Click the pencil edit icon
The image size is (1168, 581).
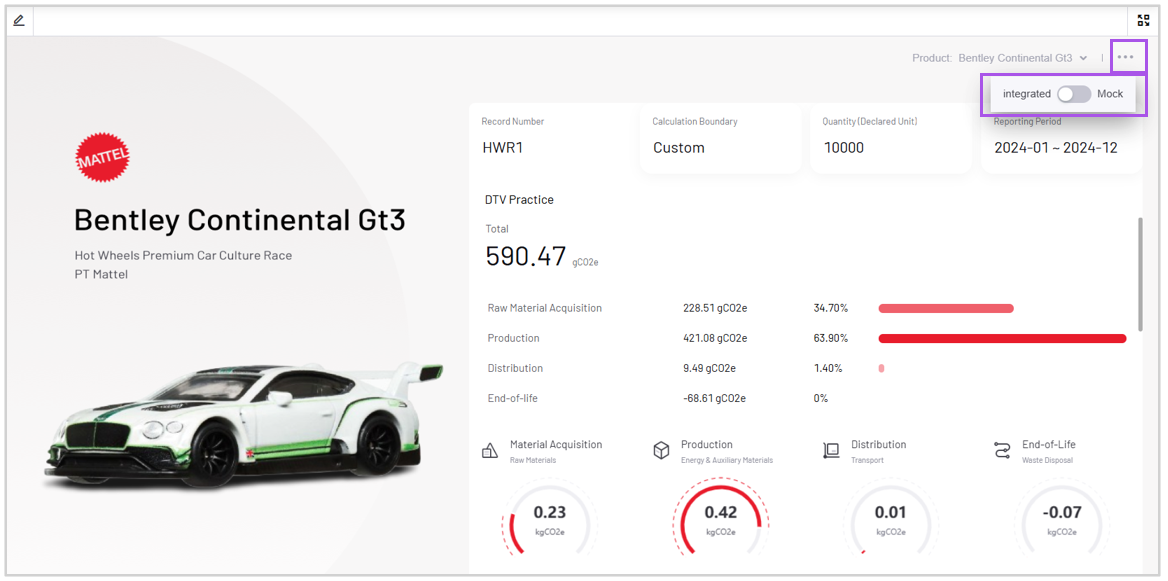click(19, 20)
